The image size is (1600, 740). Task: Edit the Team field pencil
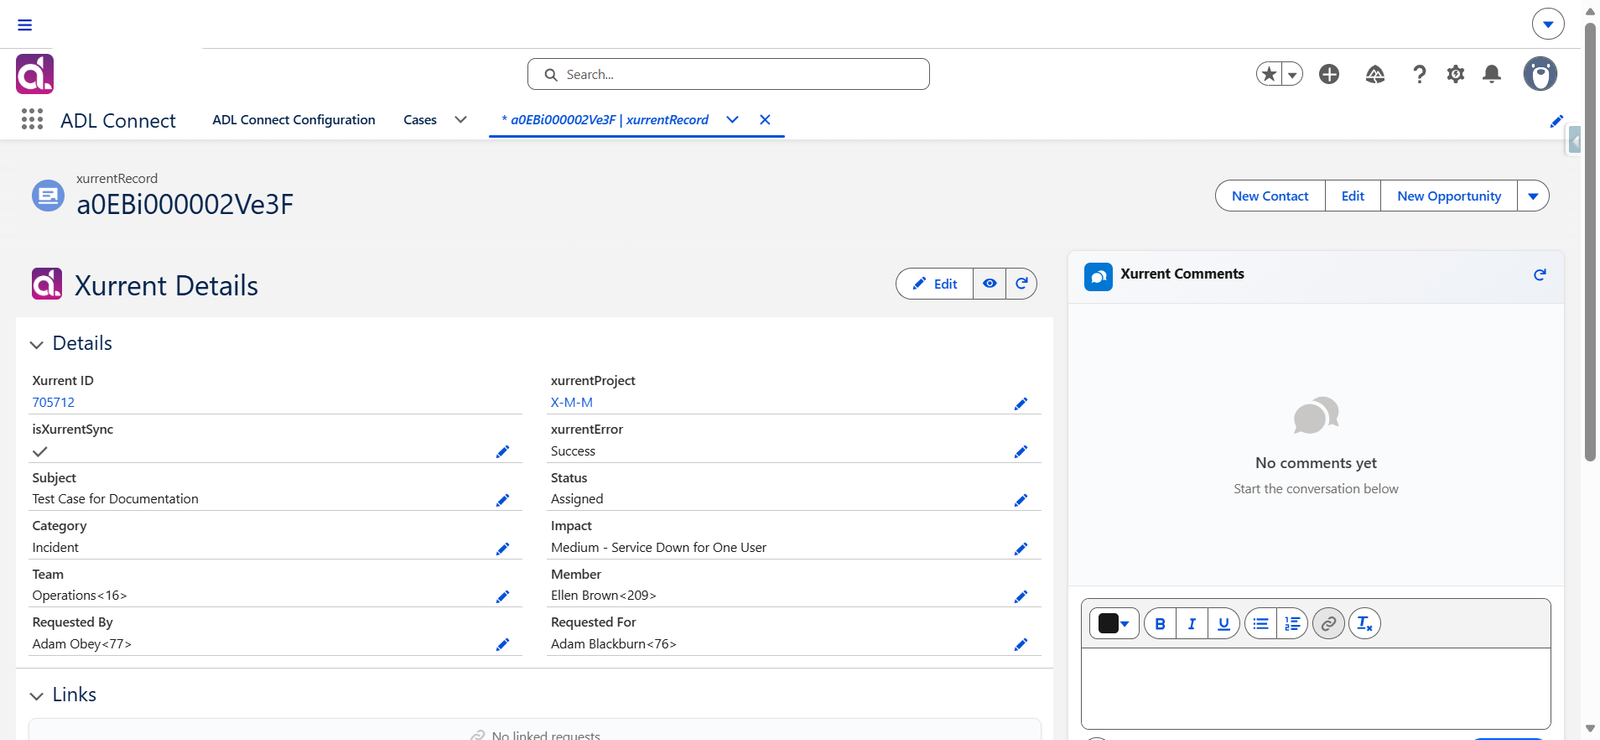pyautogui.click(x=503, y=596)
